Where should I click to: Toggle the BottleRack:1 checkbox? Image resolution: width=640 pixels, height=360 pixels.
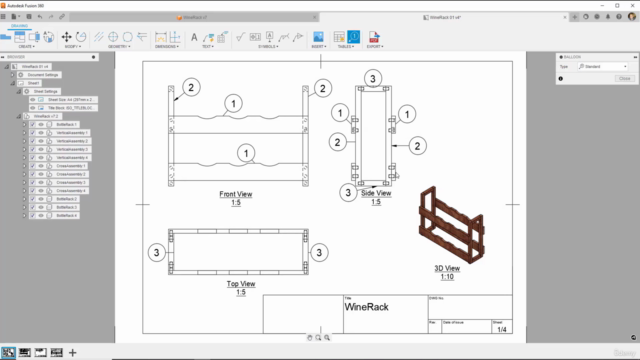[x=33, y=124]
